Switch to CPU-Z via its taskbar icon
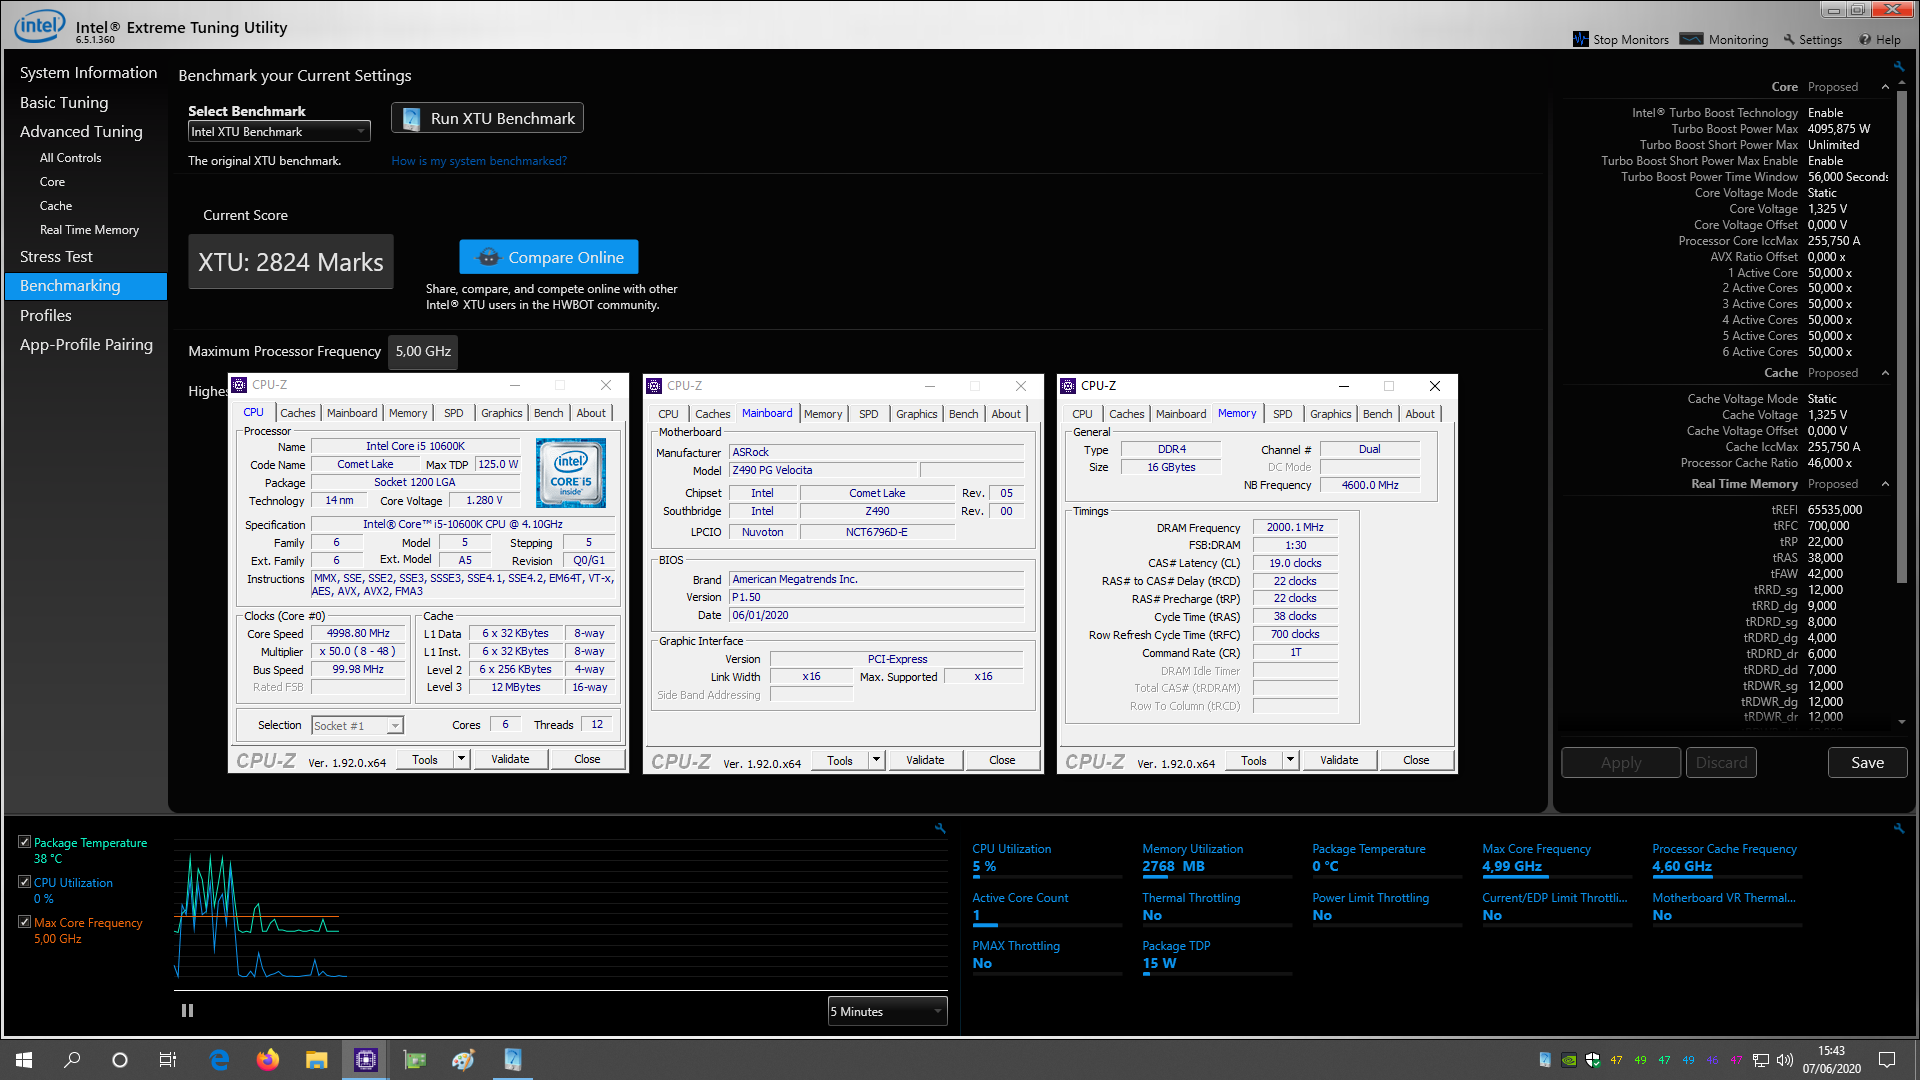This screenshot has height=1080, width=1920. click(365, 1060)
